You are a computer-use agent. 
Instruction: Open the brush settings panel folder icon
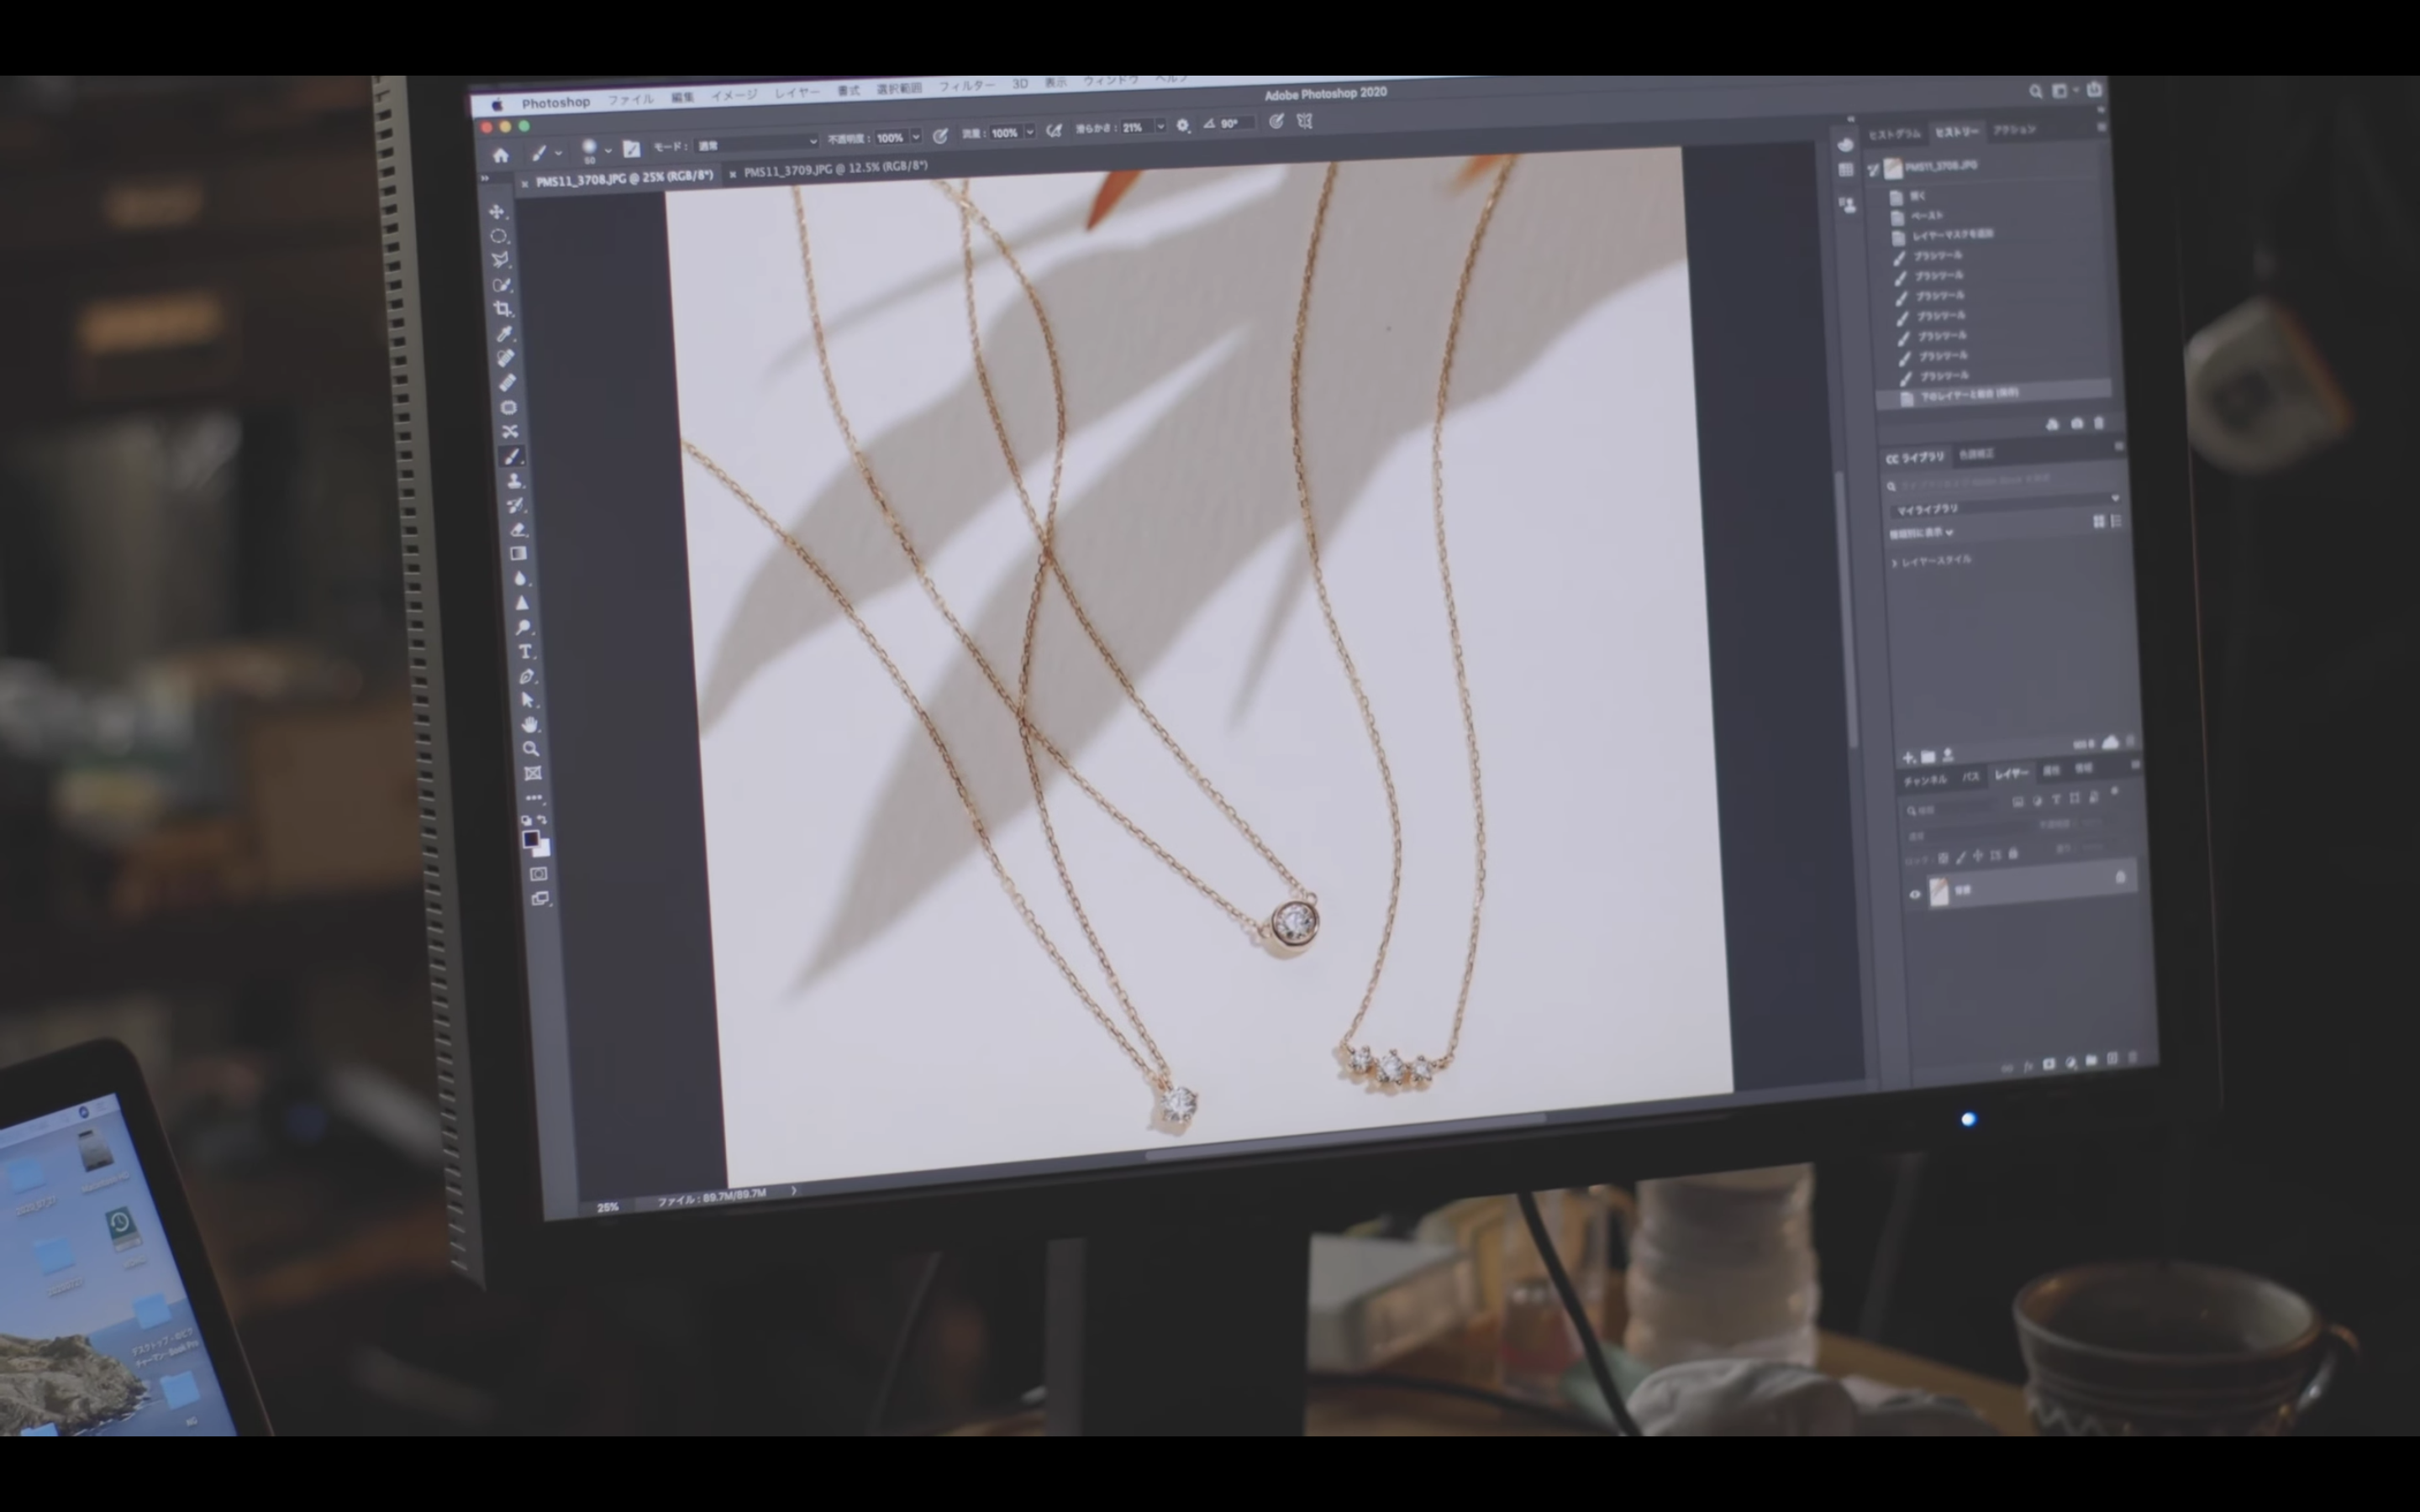point(631,149)
